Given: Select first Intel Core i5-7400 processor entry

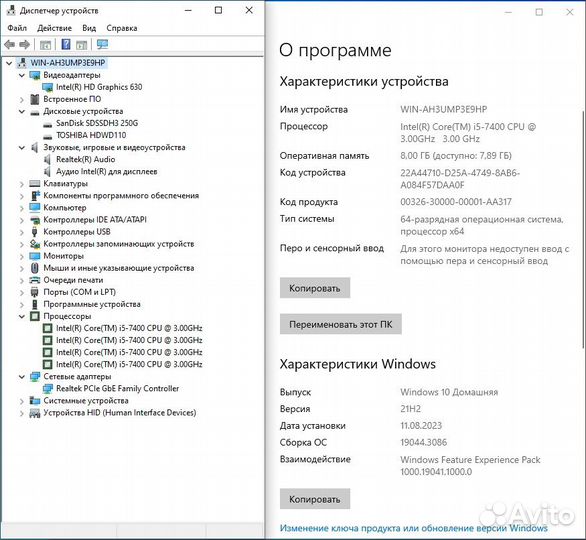Looking at the screenshot, I should coord(129,328).
